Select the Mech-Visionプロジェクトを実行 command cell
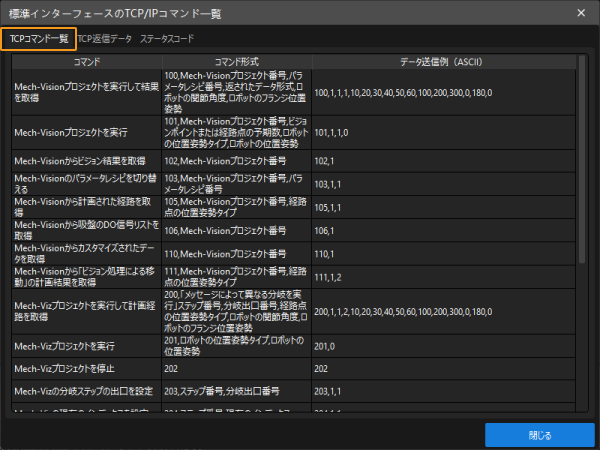Image resolution: width=600 pixels, height=450 pixels. [87, 132]
